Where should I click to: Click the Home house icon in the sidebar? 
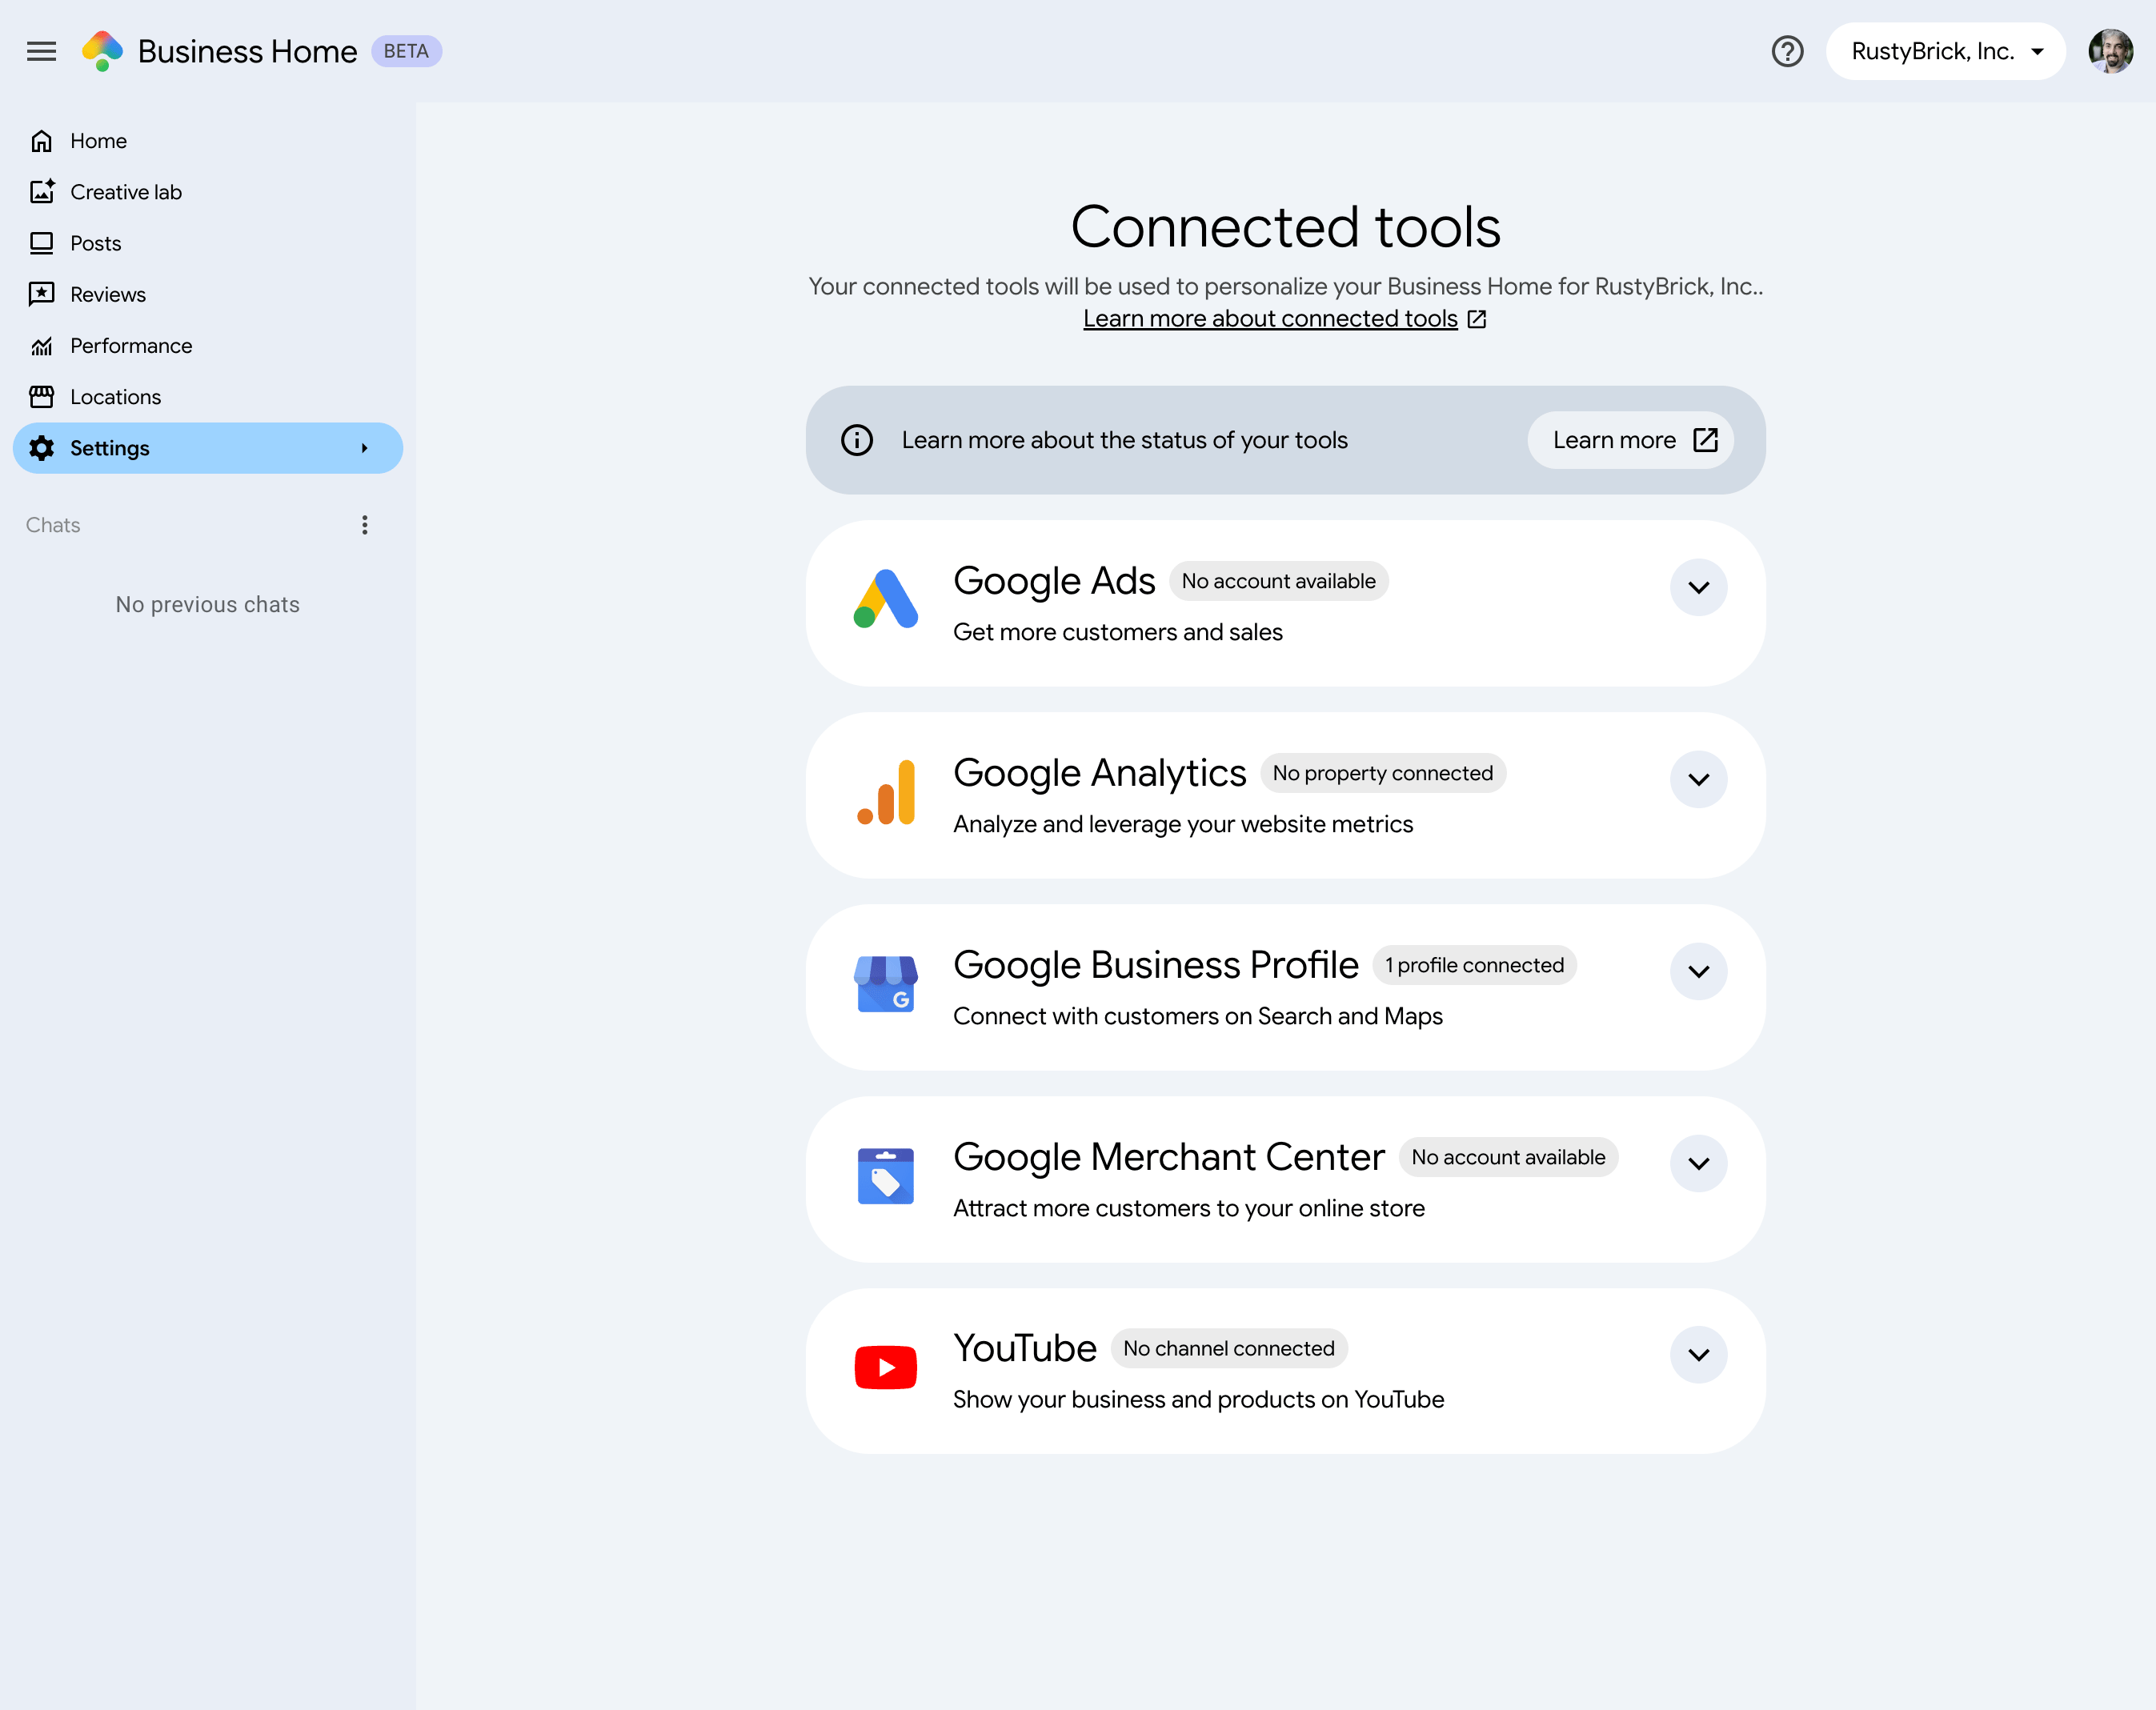tap(41, 141)
